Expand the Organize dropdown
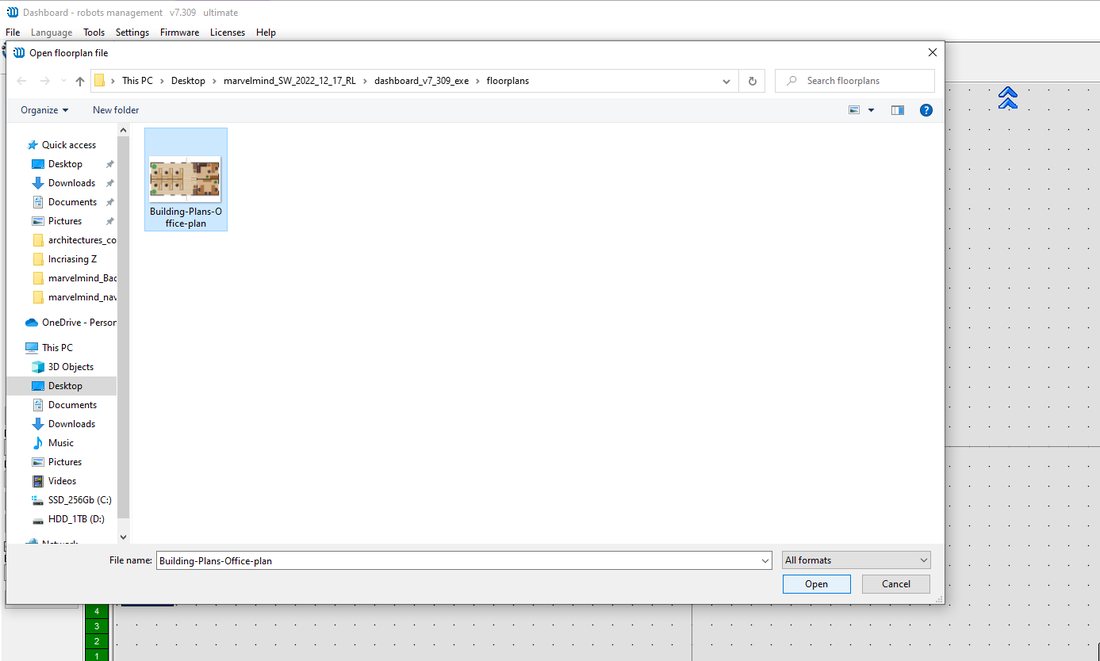Viewport: 1100px width, 661px height. coord(44,110)
